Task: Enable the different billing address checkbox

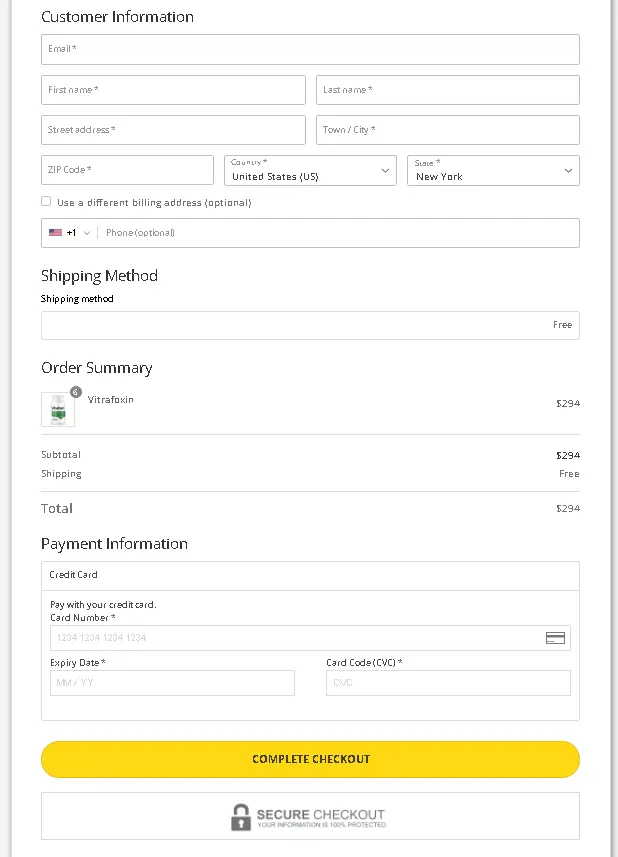Action: point(46,201)
